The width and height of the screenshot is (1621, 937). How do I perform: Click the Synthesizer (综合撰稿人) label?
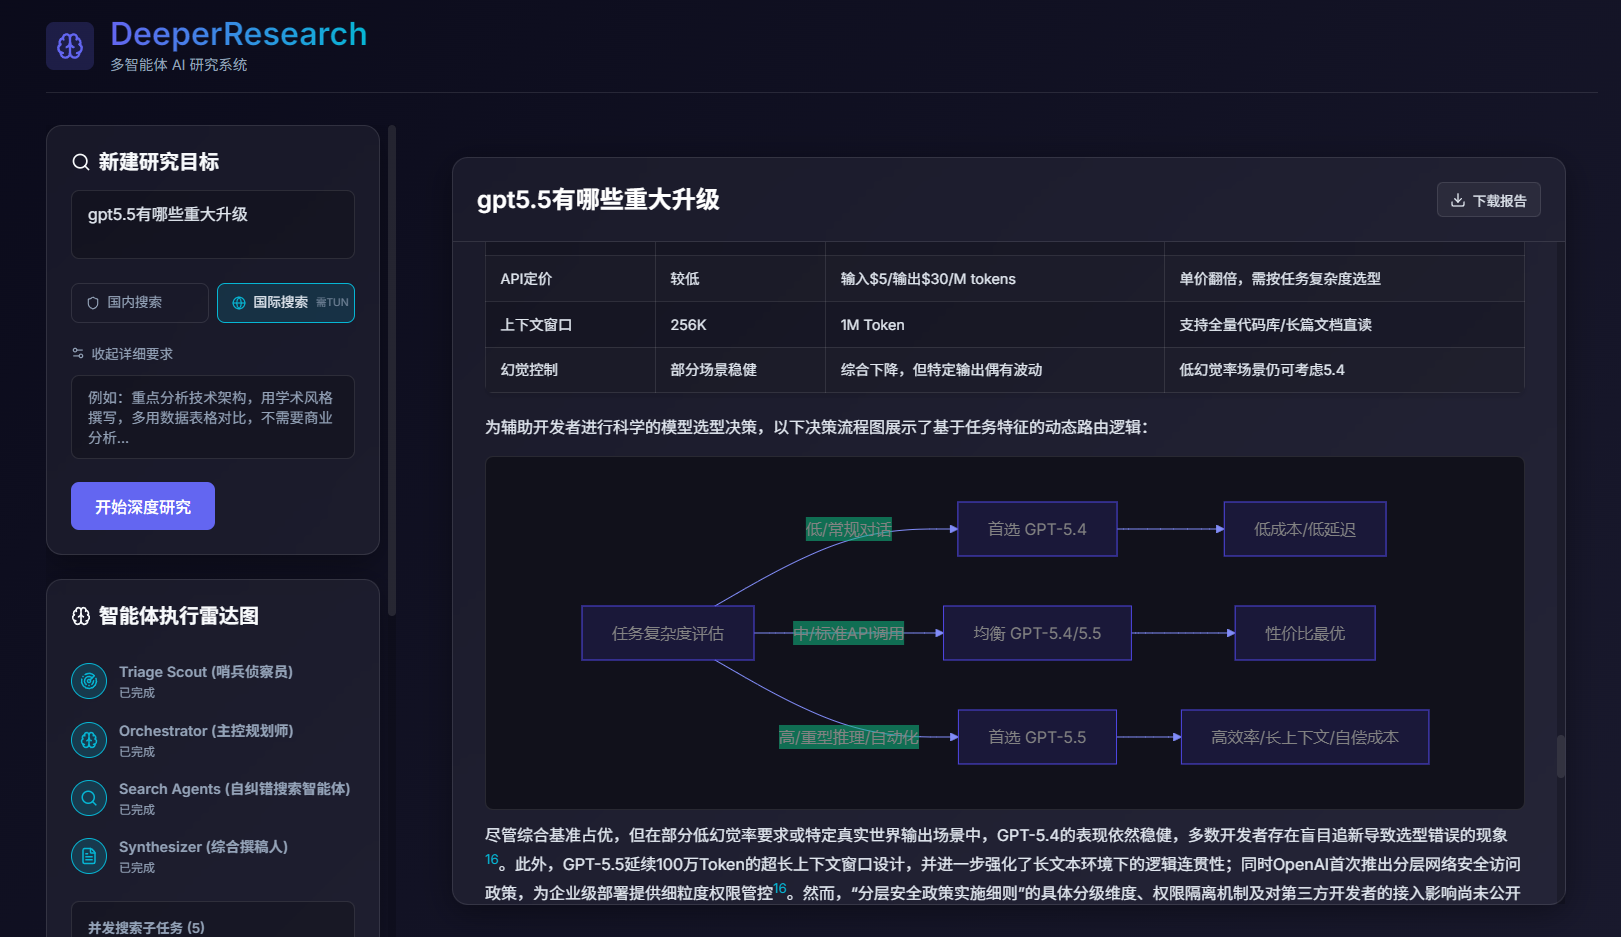(x=203, y=847)
